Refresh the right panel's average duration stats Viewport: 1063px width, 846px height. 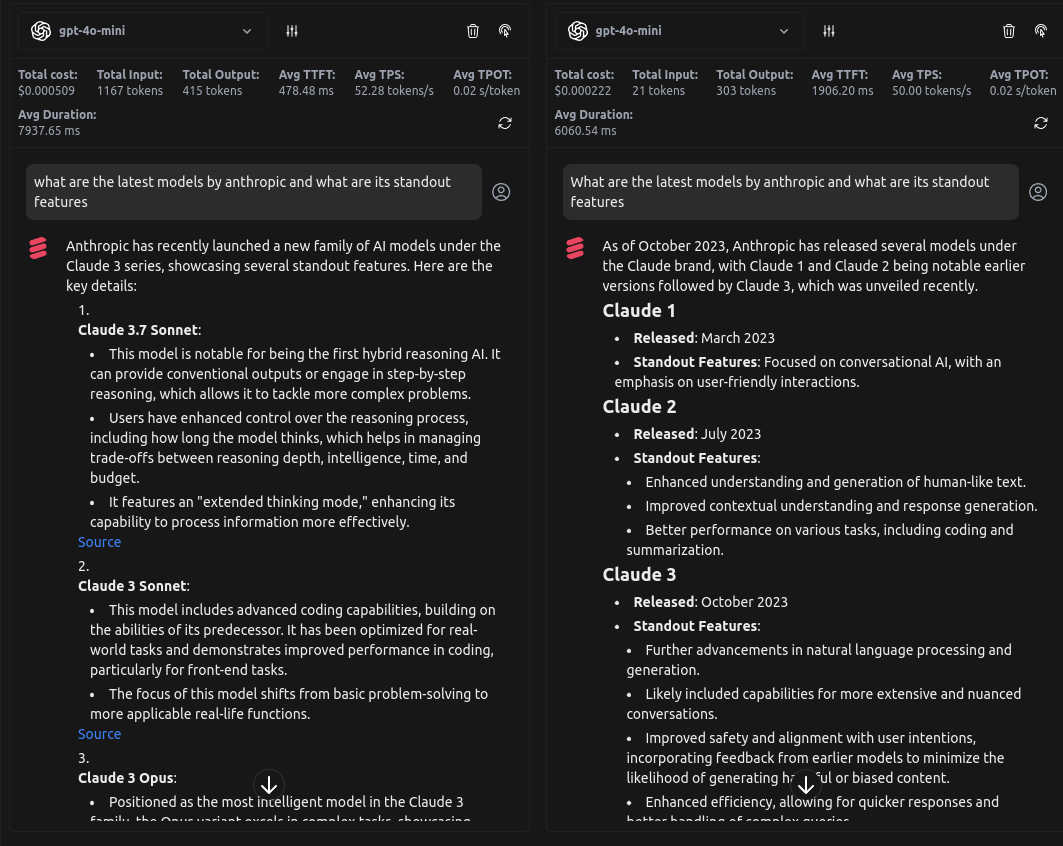pos(1041,123)
